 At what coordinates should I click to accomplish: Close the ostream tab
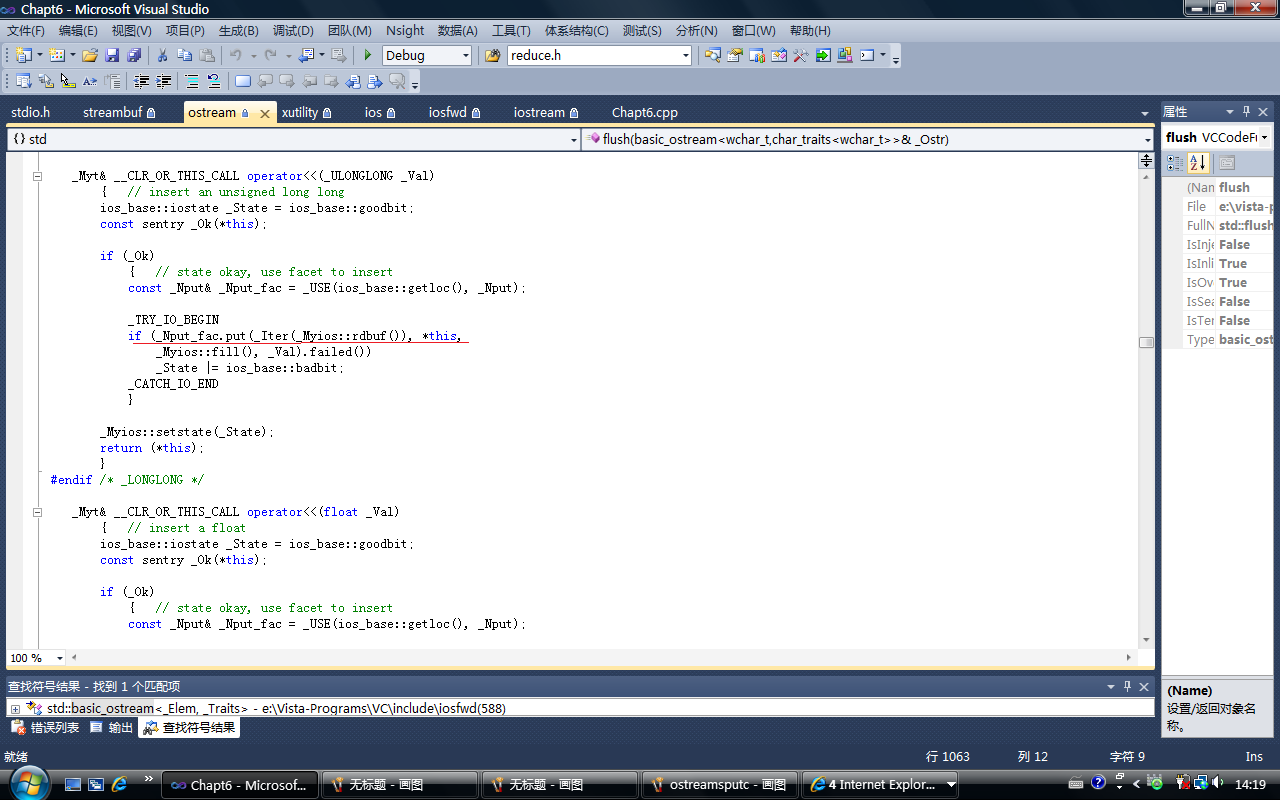265,114
